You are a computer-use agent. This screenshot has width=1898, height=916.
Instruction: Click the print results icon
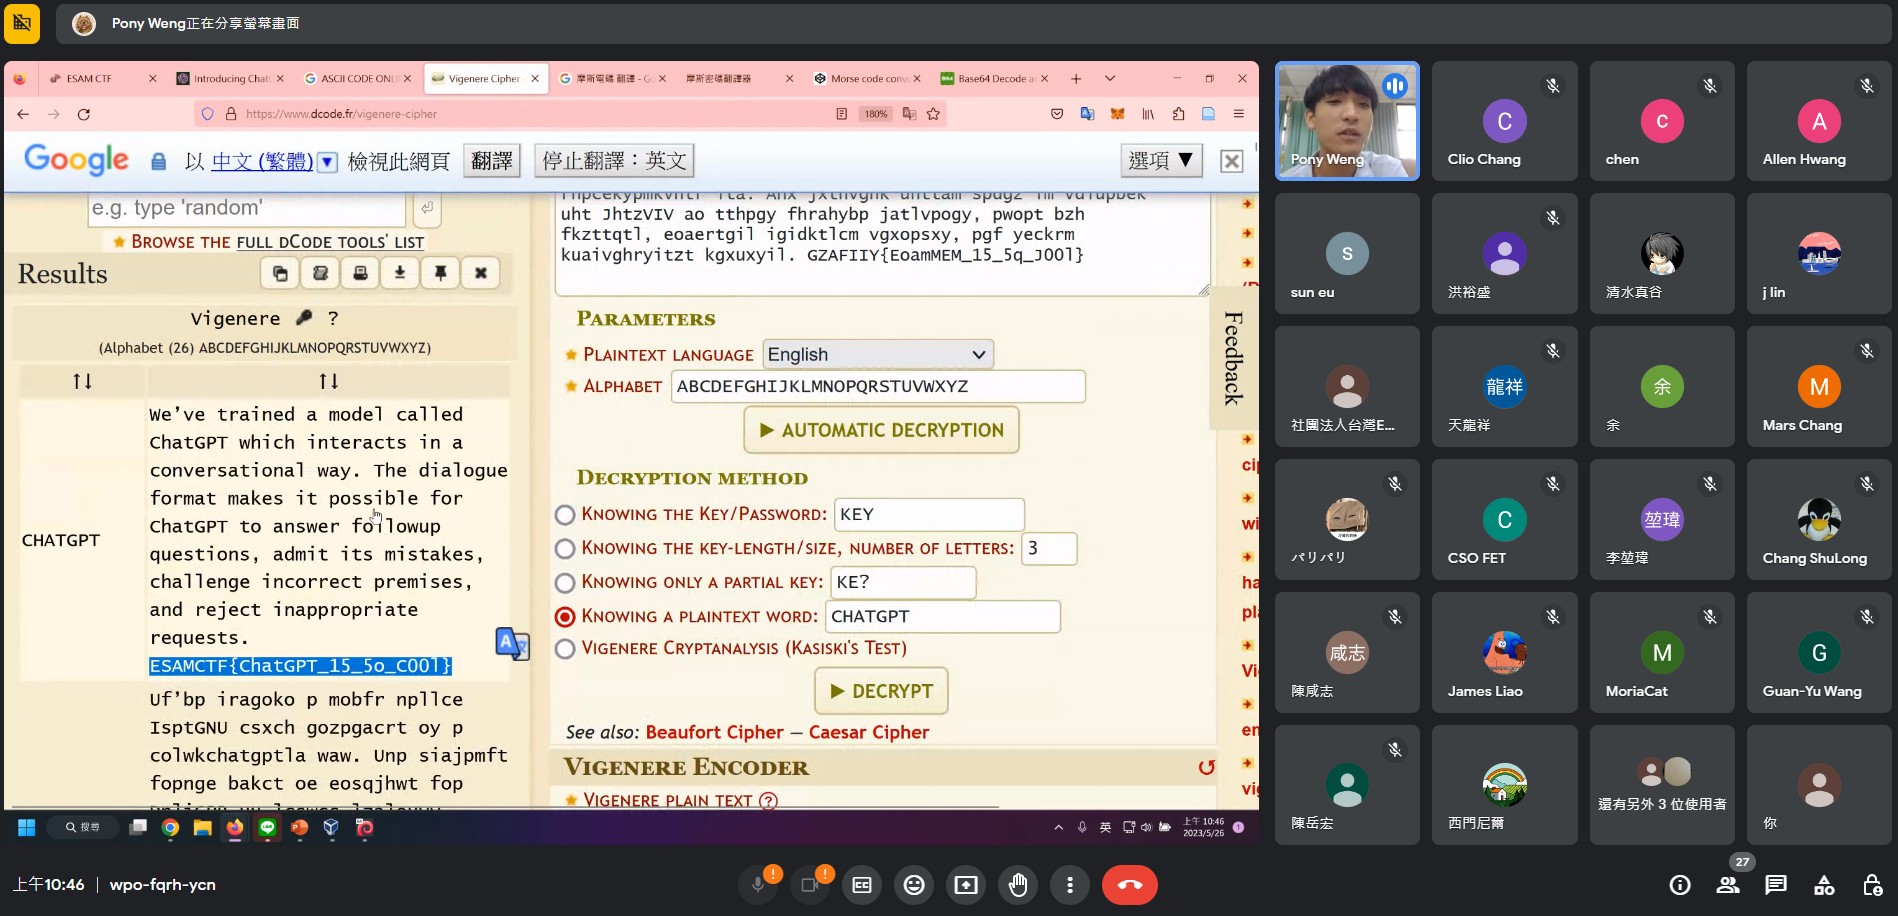click(361, 273)
